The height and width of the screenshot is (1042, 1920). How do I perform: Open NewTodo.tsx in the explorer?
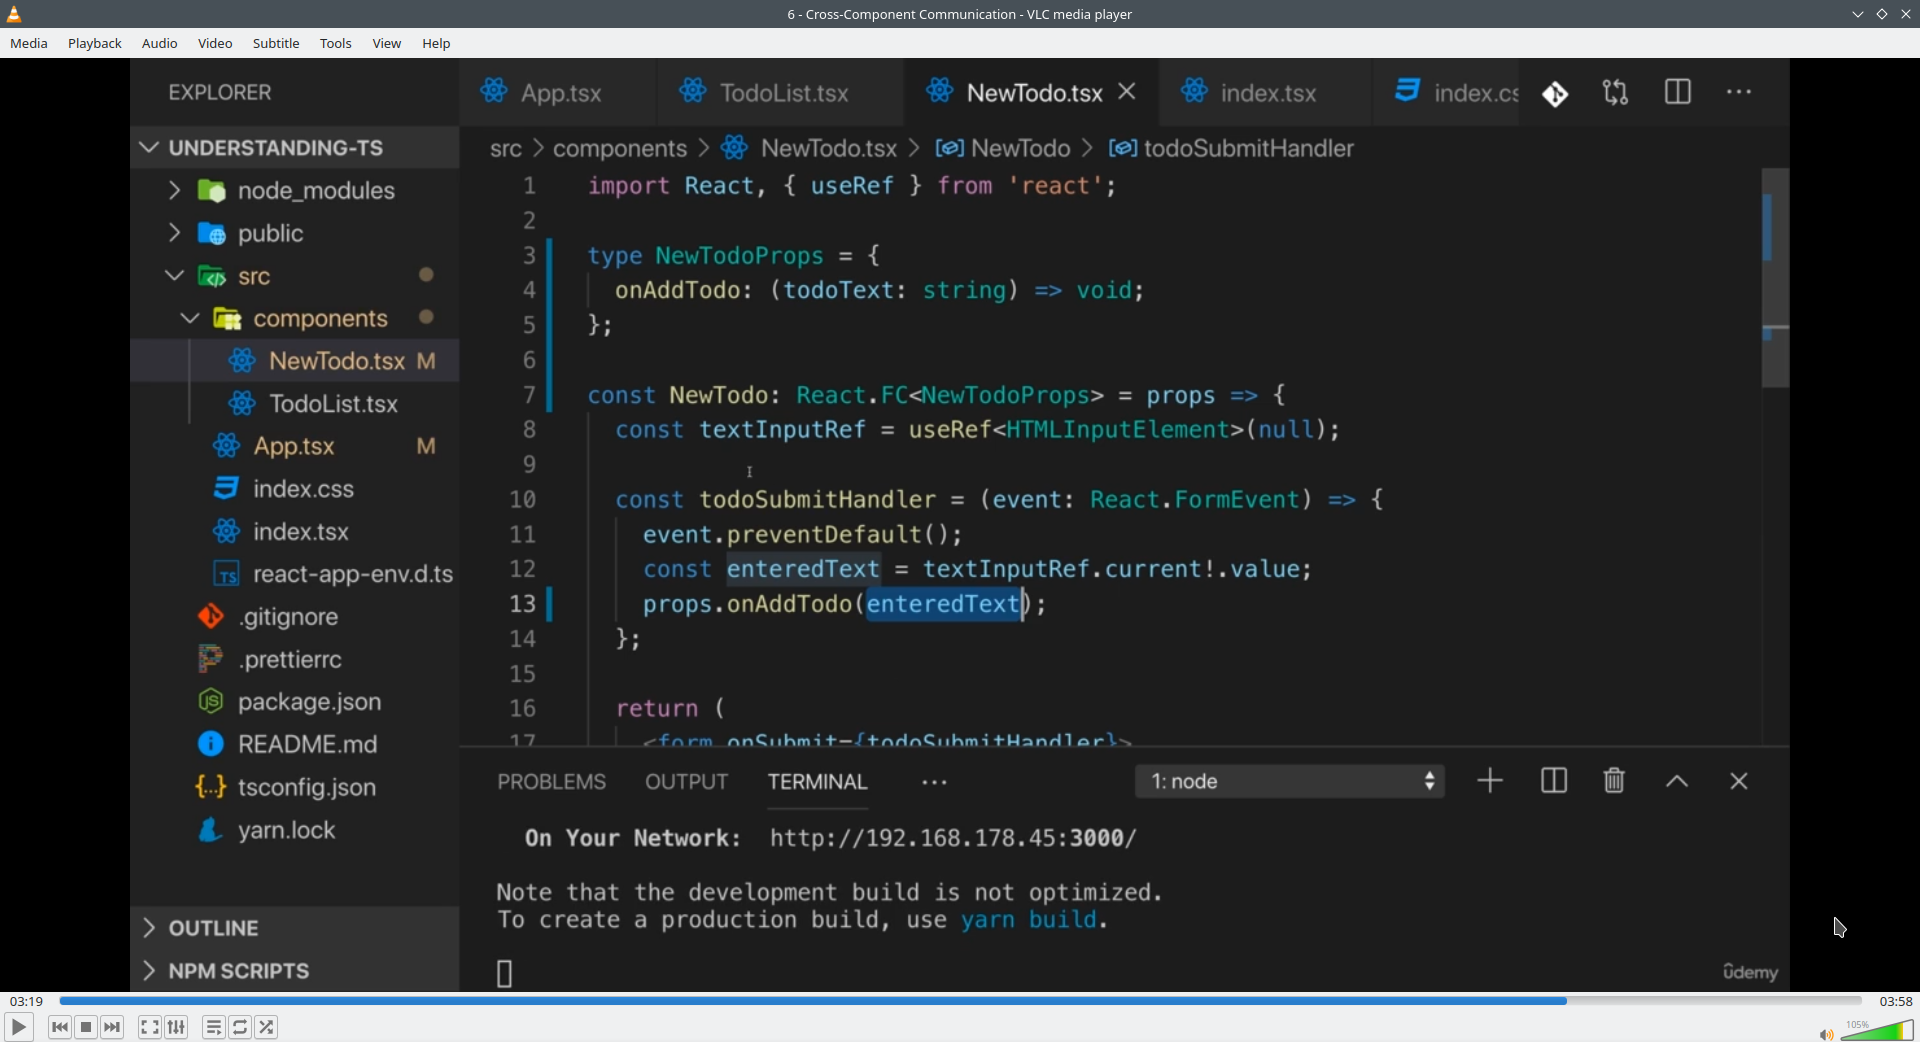pyautogui.click(x=295, y=361)
